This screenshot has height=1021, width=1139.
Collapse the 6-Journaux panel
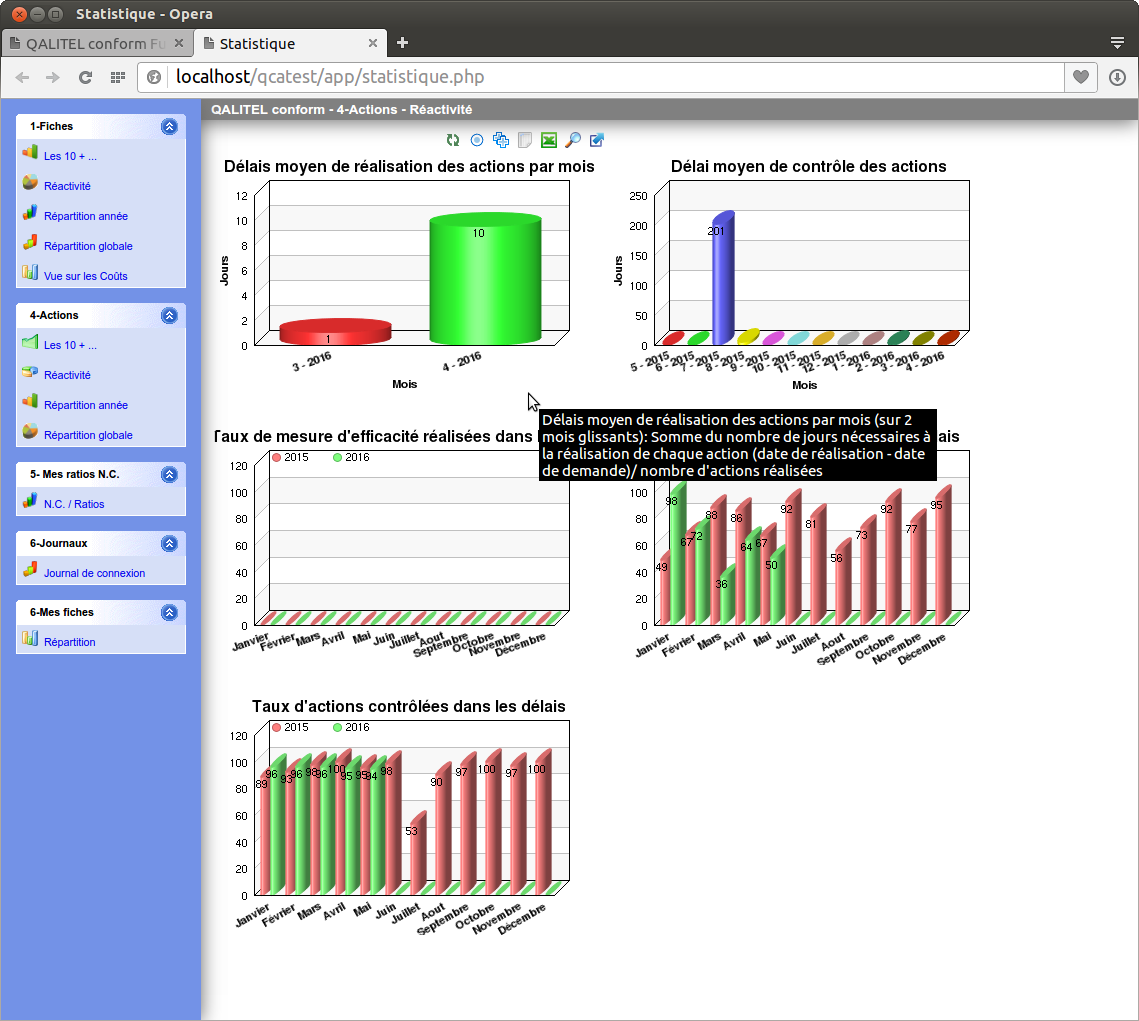click(x=170, y=543)
